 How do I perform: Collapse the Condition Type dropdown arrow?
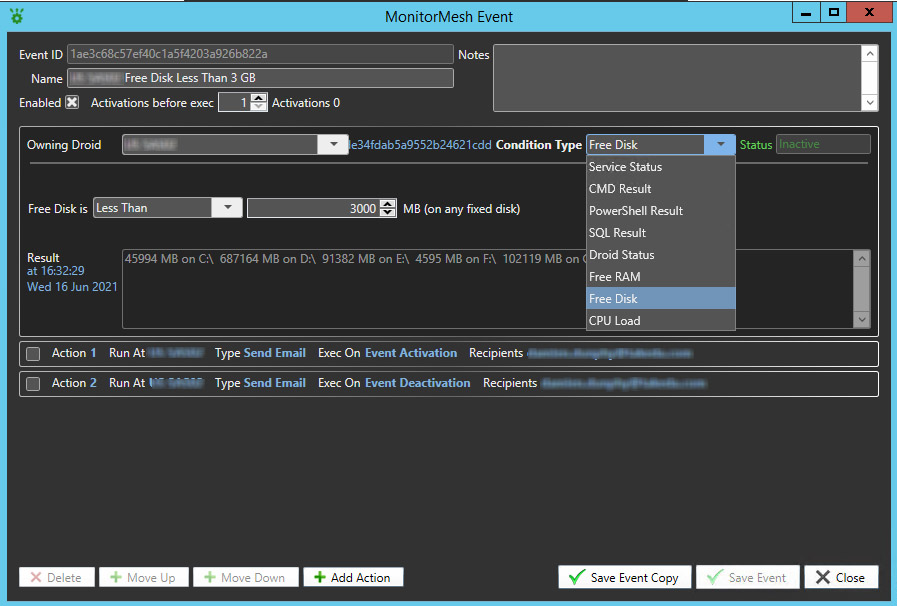(720, 144)
